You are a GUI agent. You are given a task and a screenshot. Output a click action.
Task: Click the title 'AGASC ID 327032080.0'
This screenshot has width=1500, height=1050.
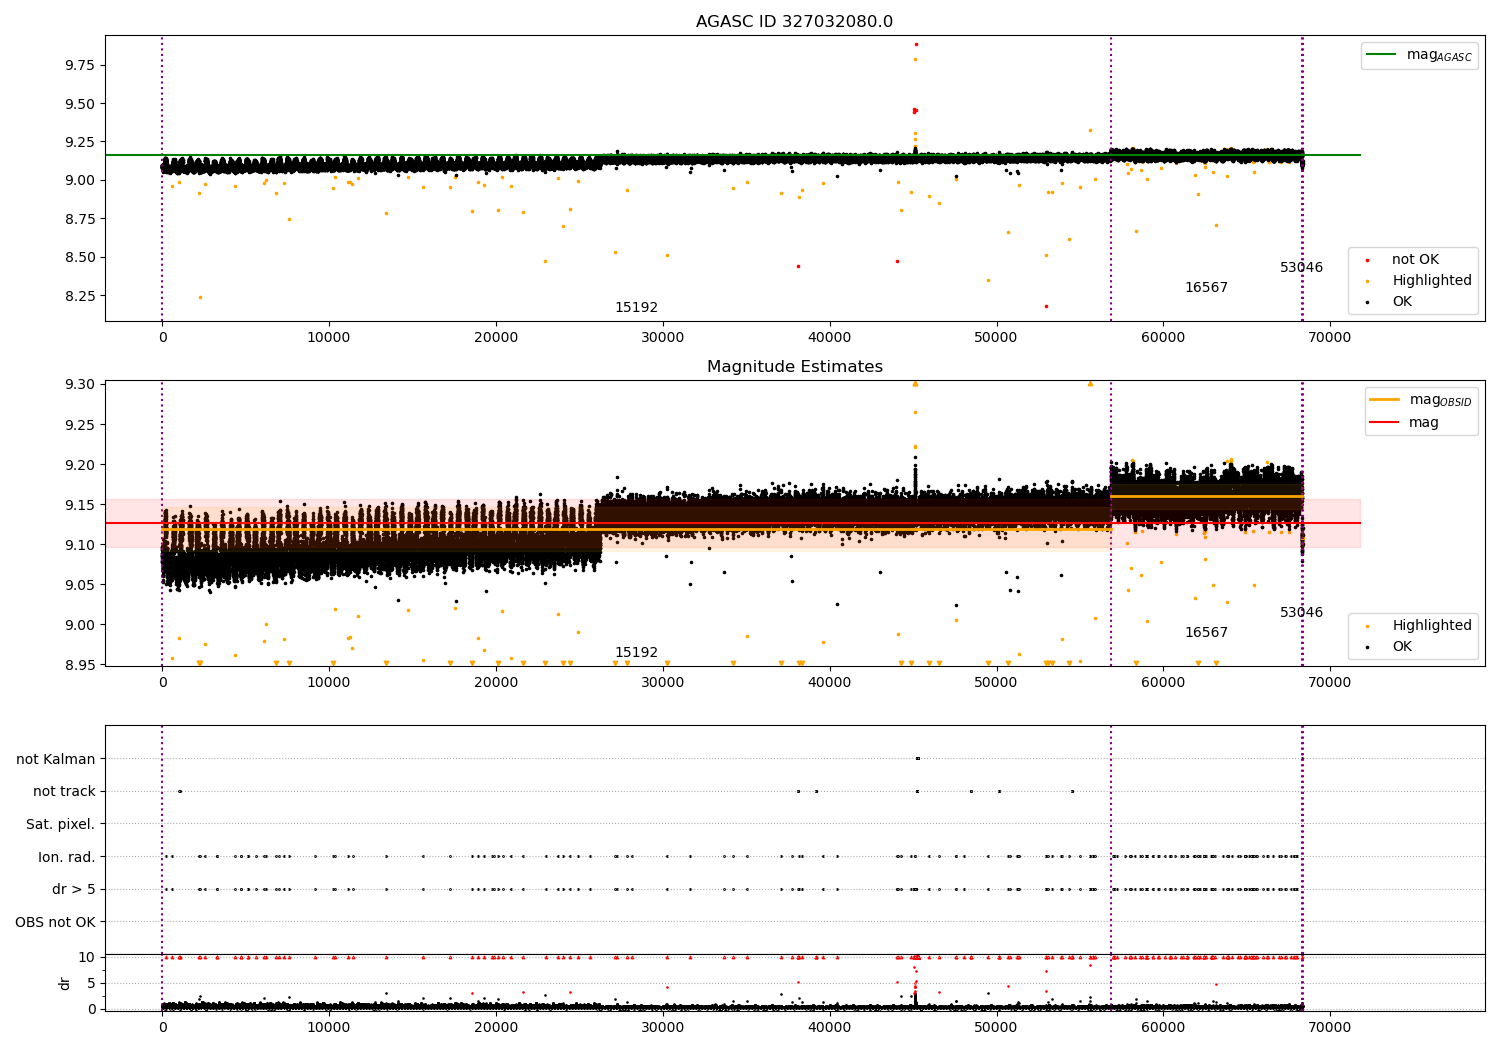tap(794, 22)
